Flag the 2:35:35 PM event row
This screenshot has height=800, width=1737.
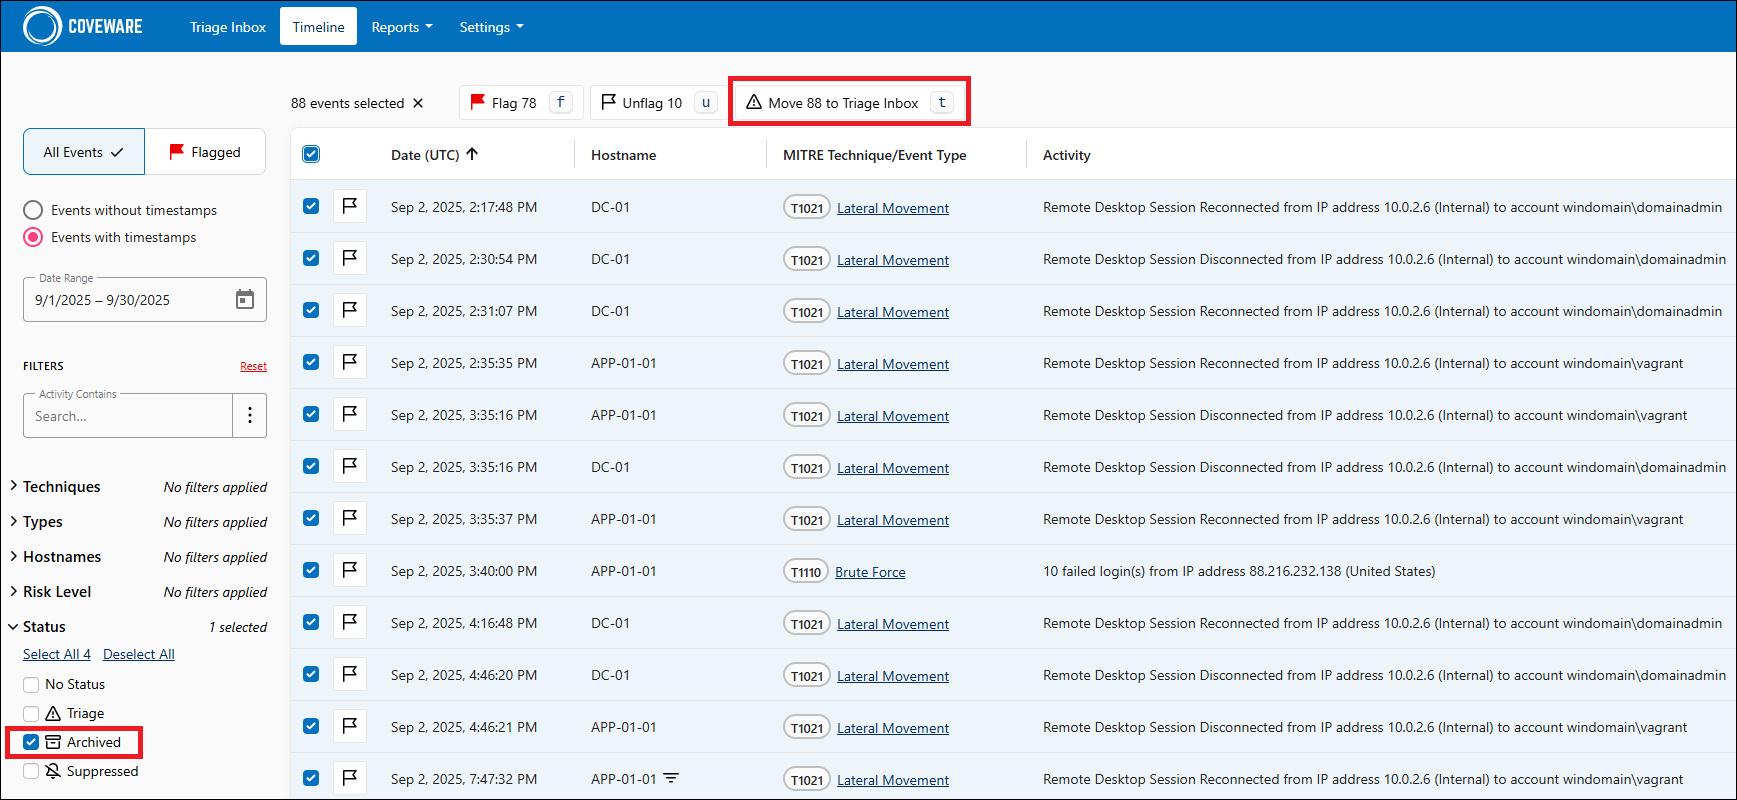[350, 362]
